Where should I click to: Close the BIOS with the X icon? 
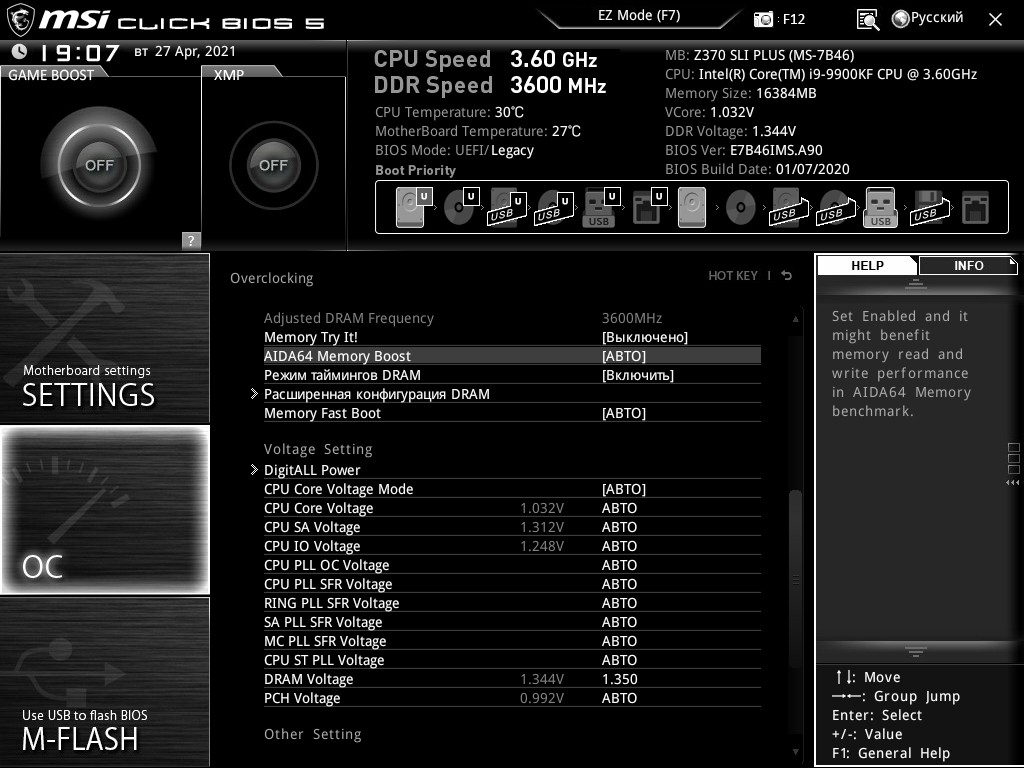[995, 20]
